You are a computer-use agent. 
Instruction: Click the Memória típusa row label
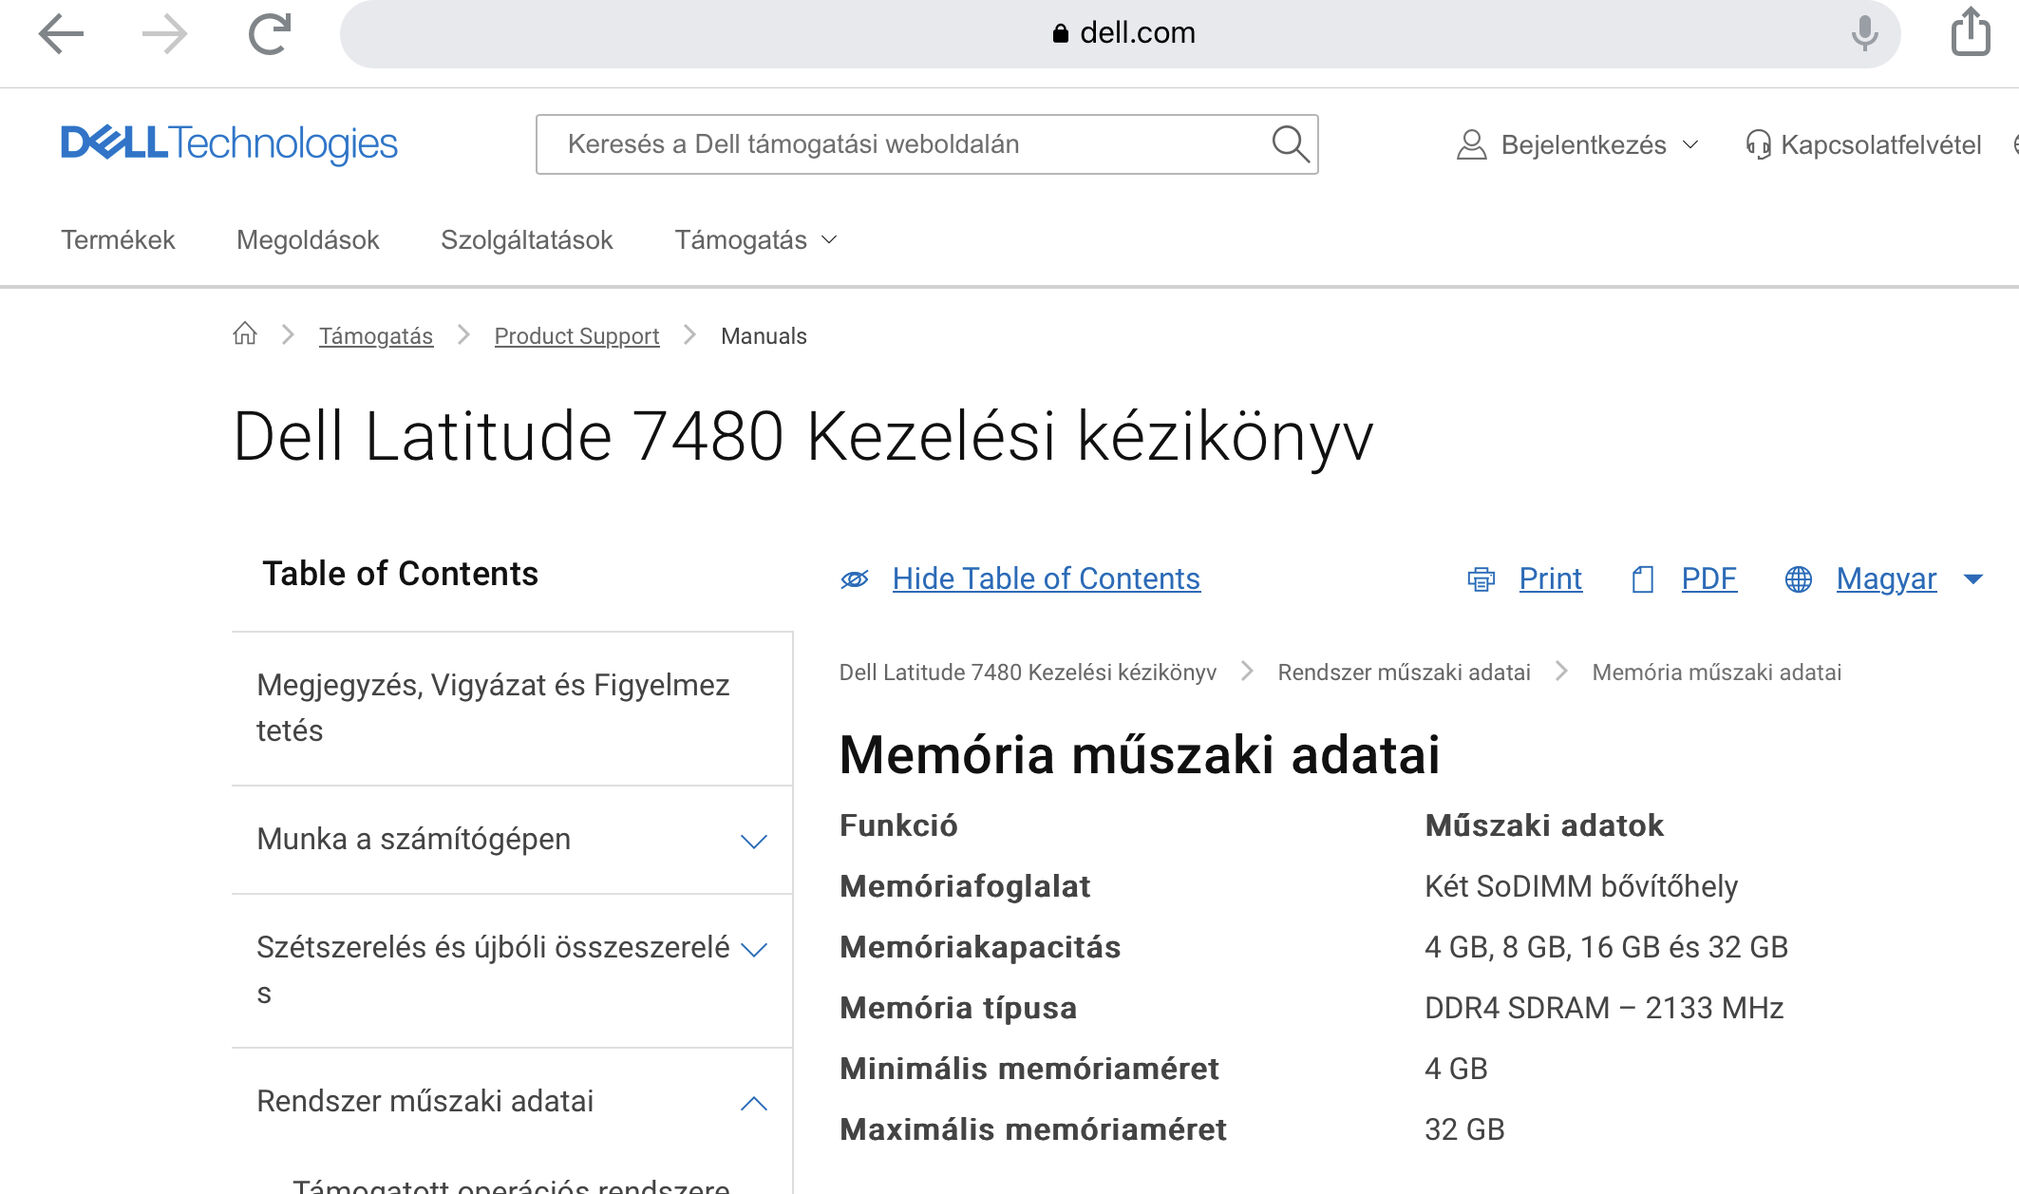tap(958, 1008)
